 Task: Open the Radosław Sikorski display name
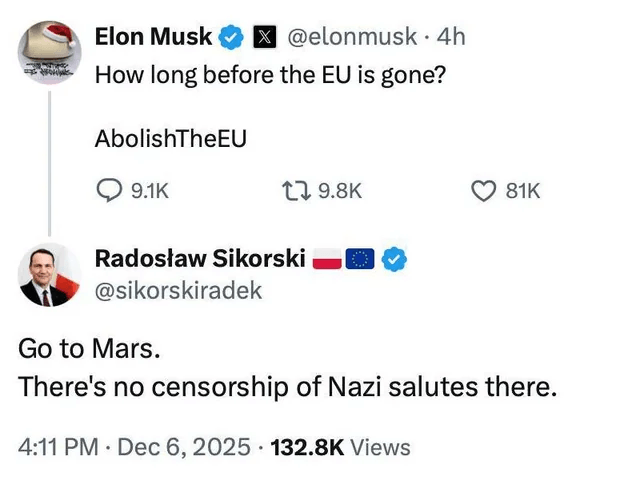[x=199, y=259]
